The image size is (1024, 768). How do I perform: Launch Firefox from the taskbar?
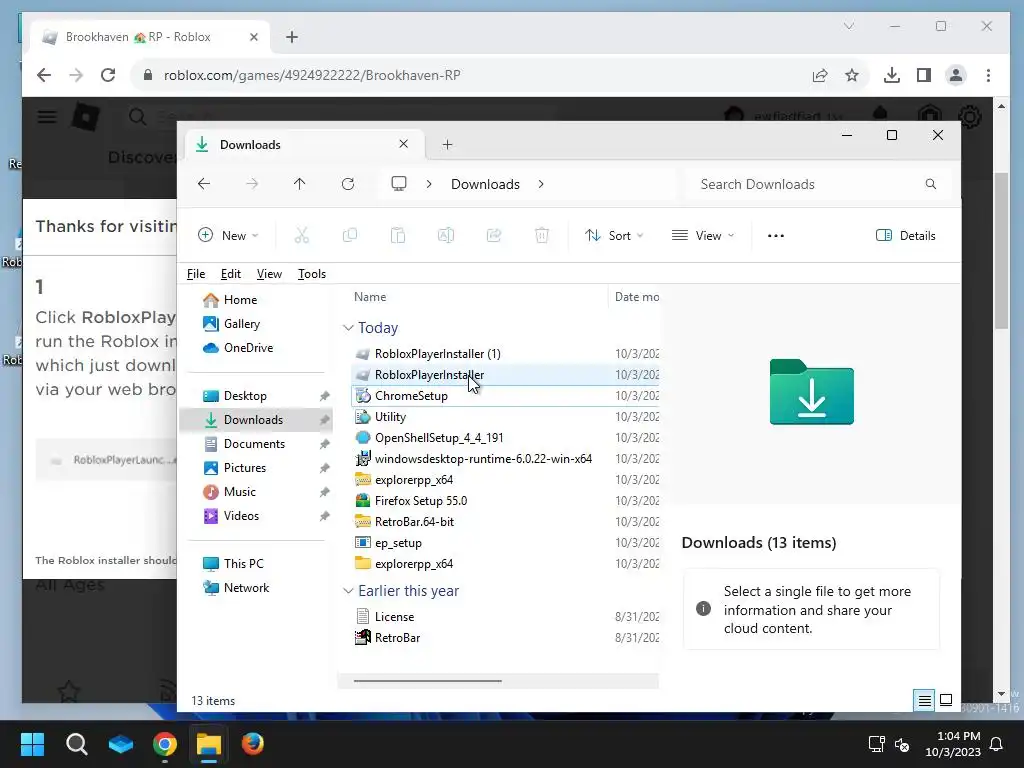click(253, 744)
